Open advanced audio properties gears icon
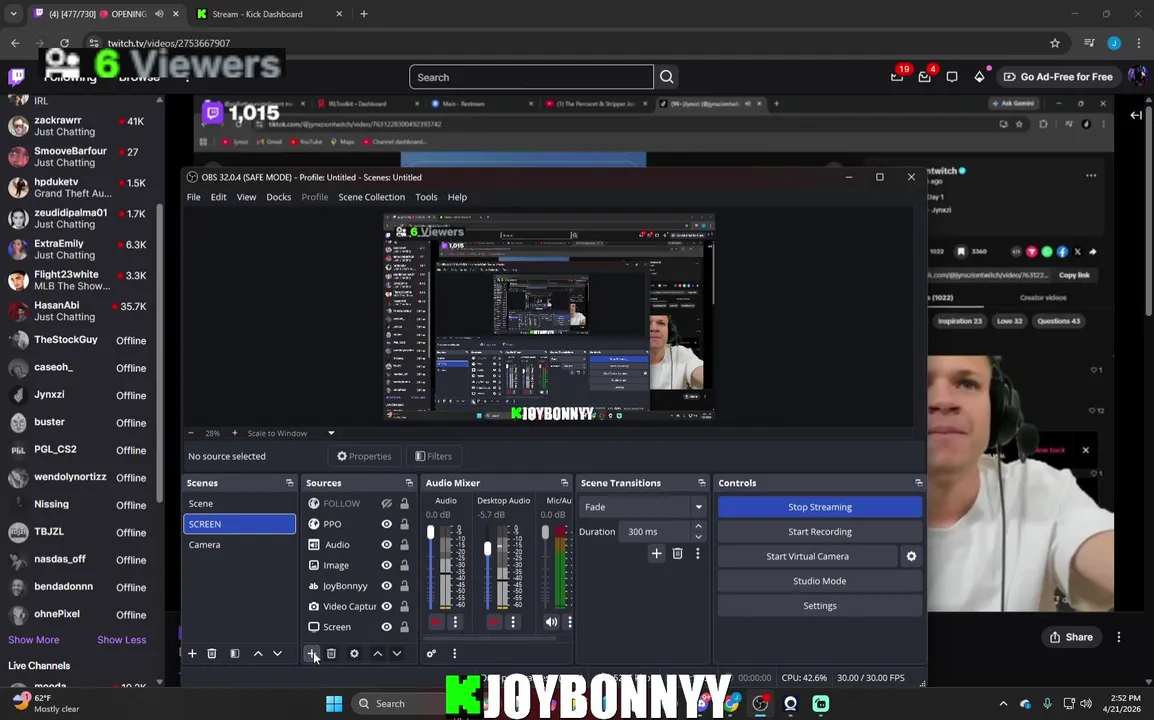The image size is (1154, 720). (431, 653)
